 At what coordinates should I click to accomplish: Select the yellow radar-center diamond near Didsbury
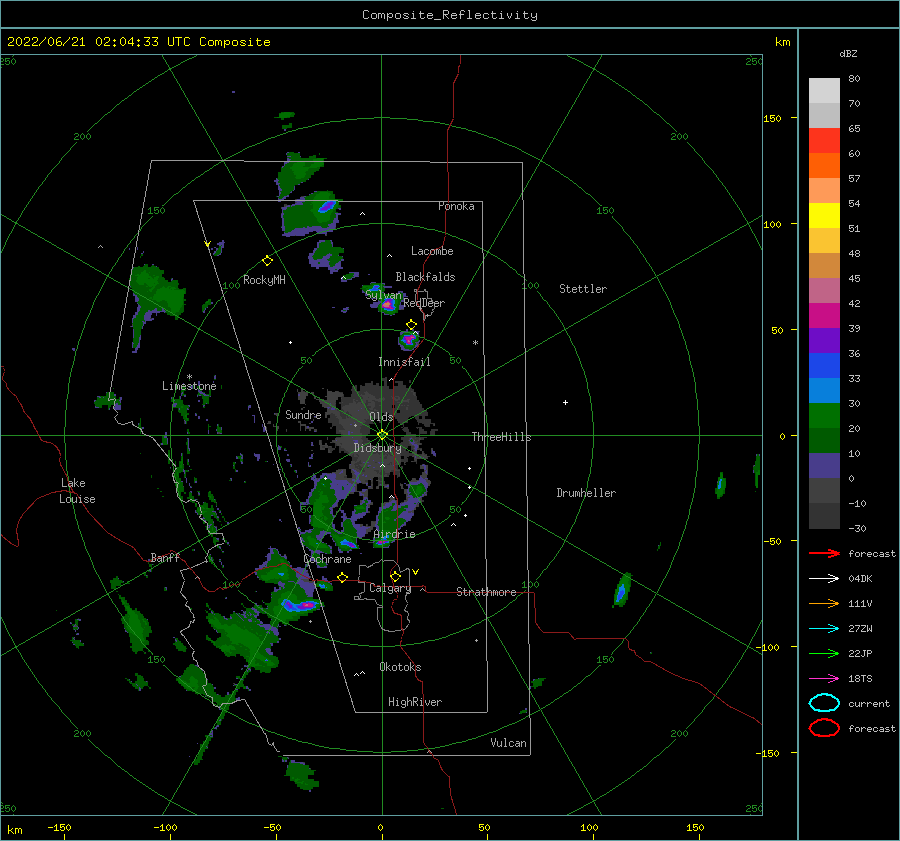(x=382, y=435)
